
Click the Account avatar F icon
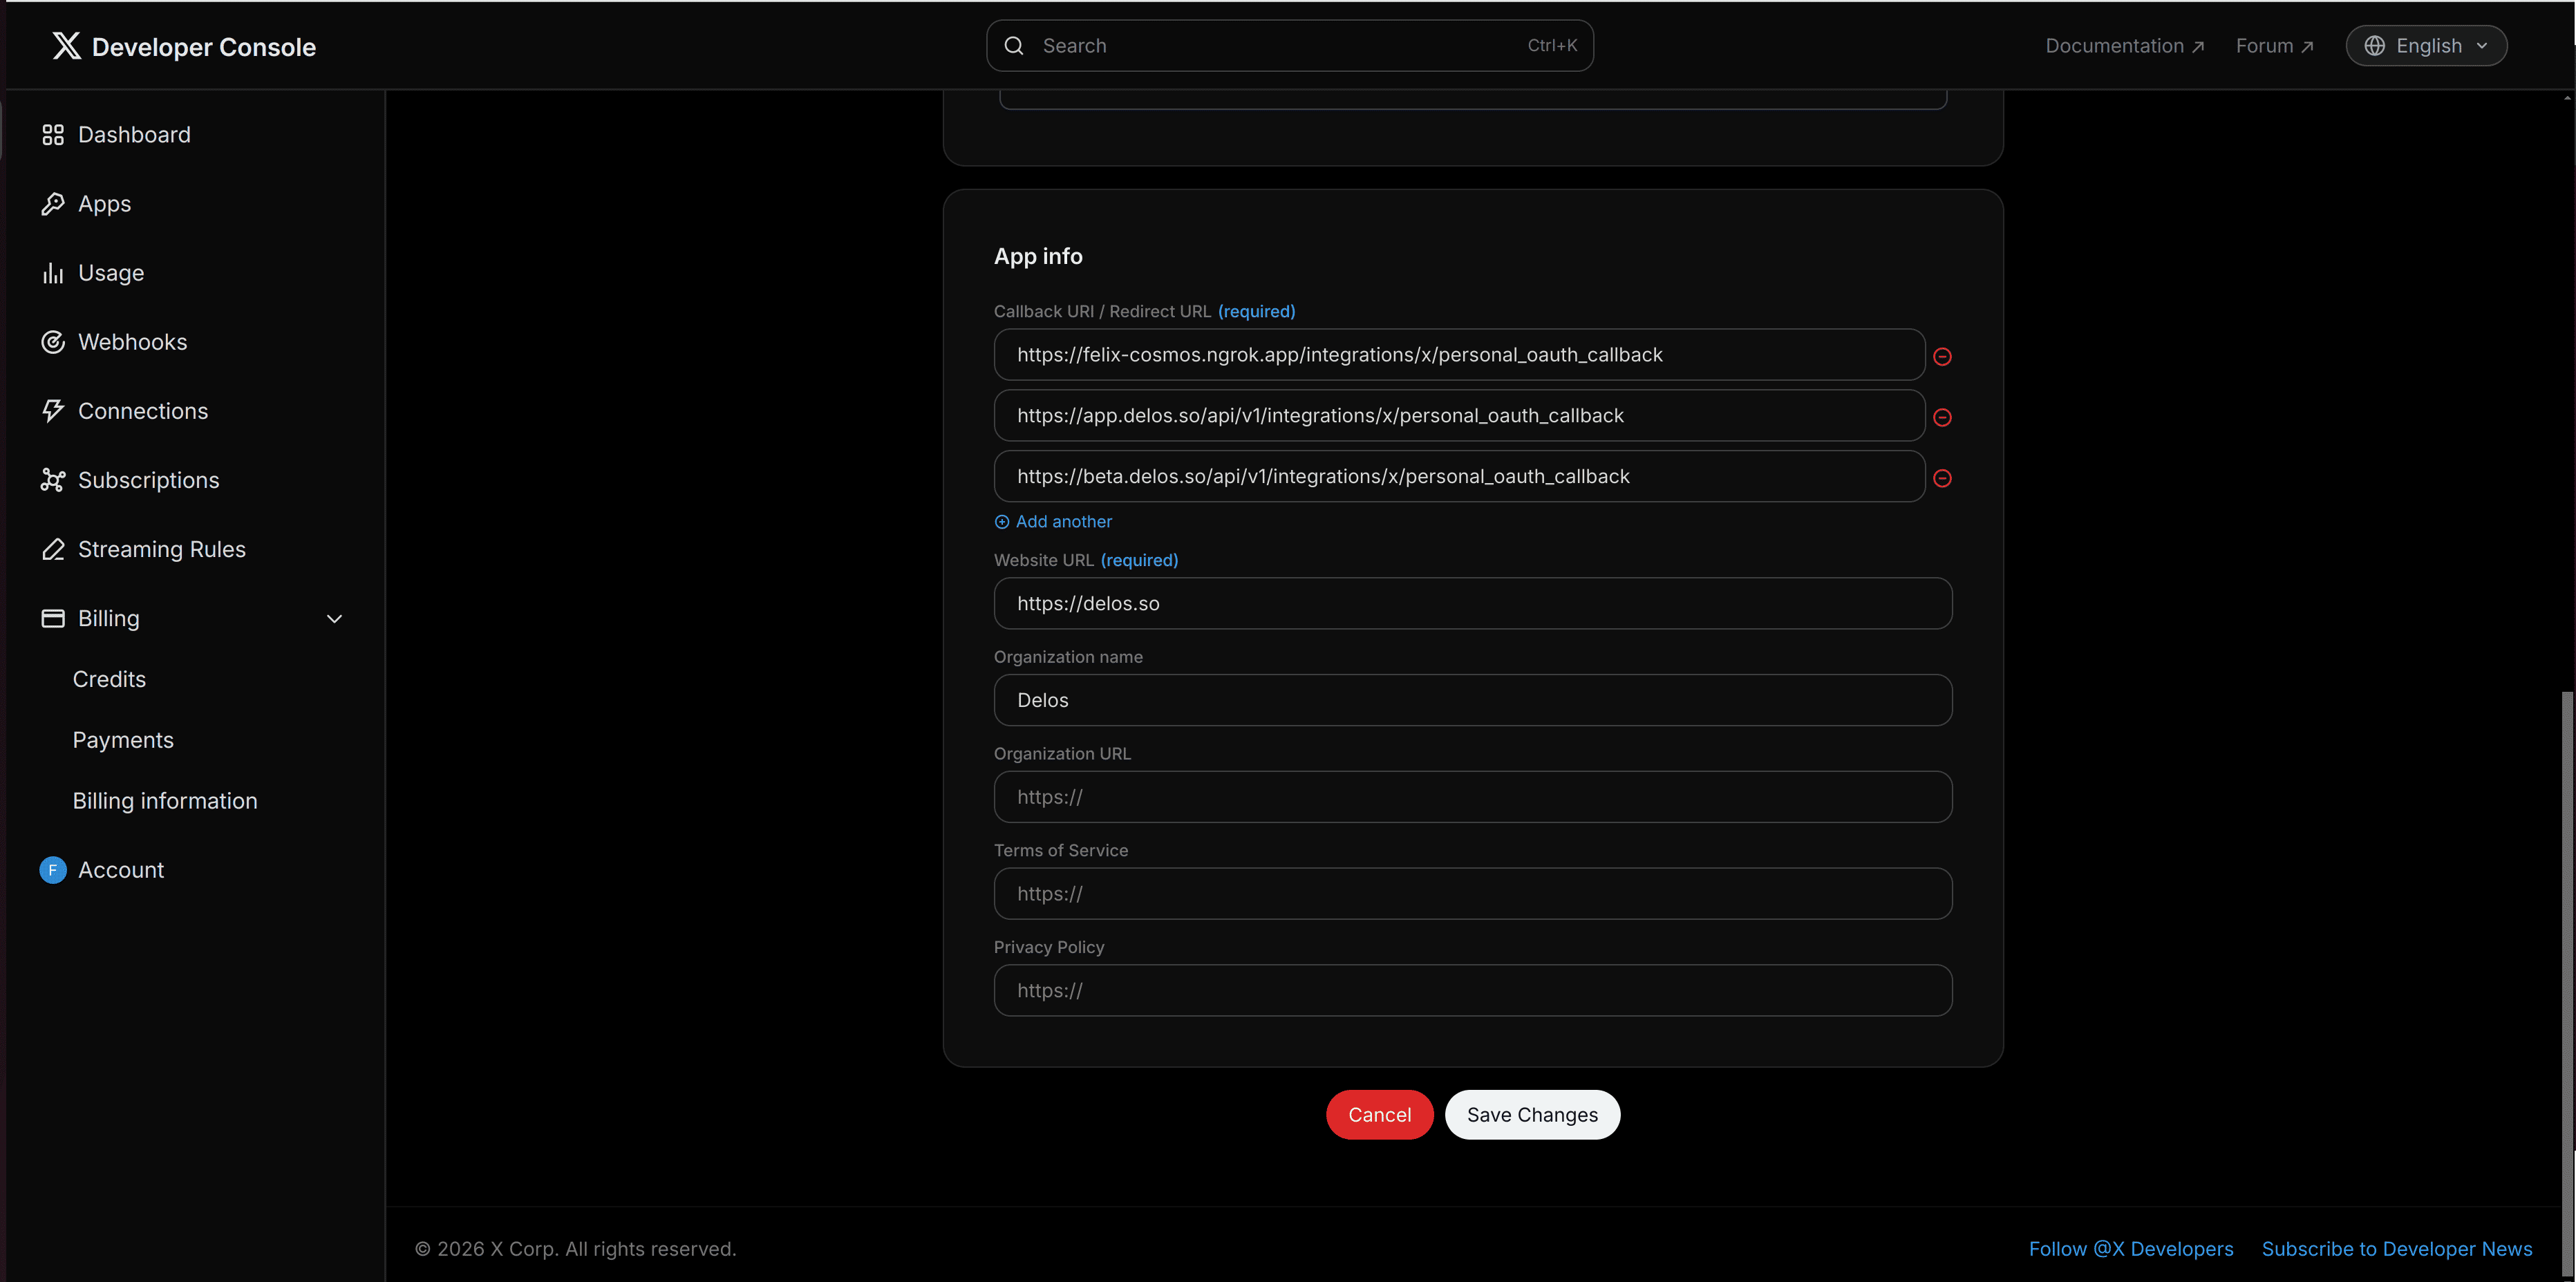53,870
